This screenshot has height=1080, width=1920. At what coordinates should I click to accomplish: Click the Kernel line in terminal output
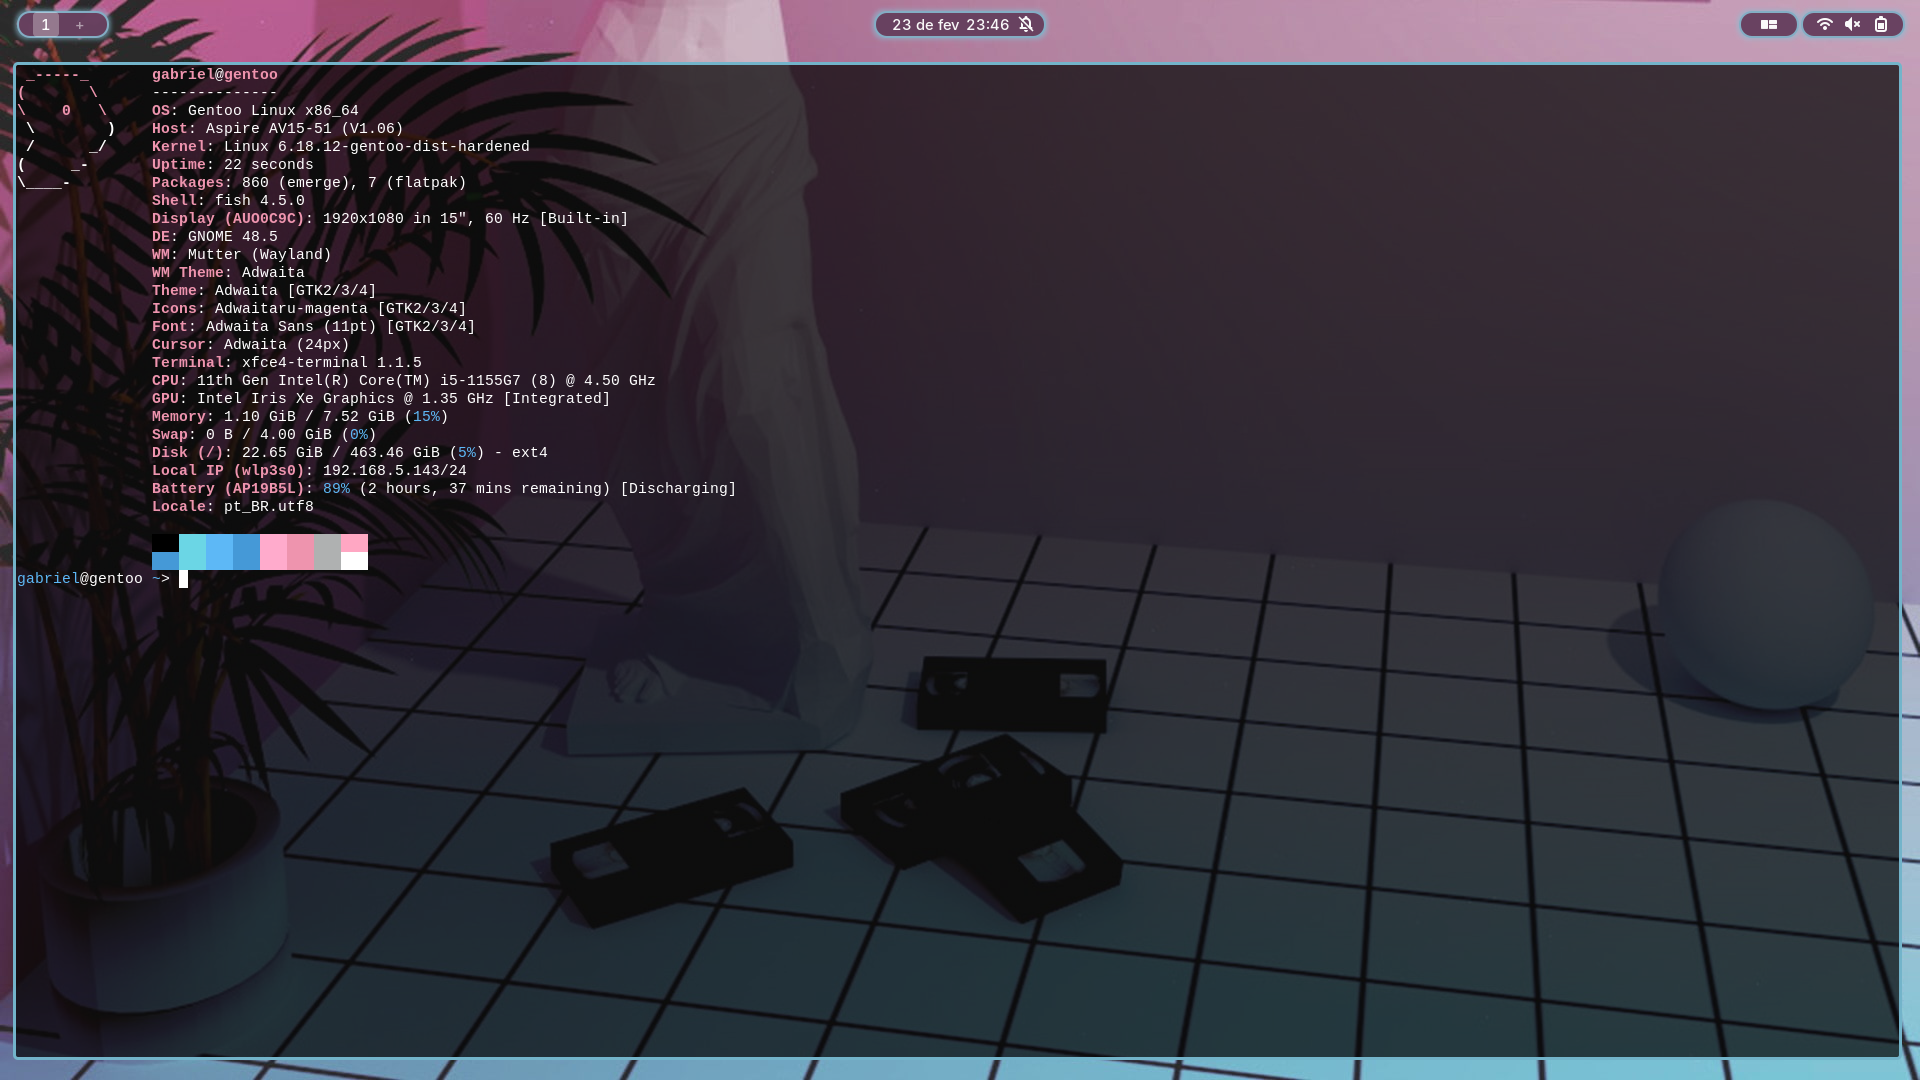[x=340, y=147]
